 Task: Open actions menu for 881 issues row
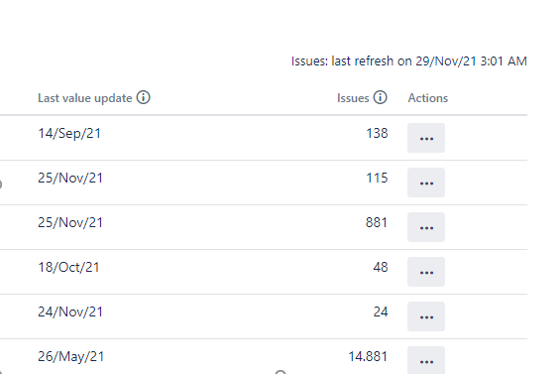coord(426,227)
